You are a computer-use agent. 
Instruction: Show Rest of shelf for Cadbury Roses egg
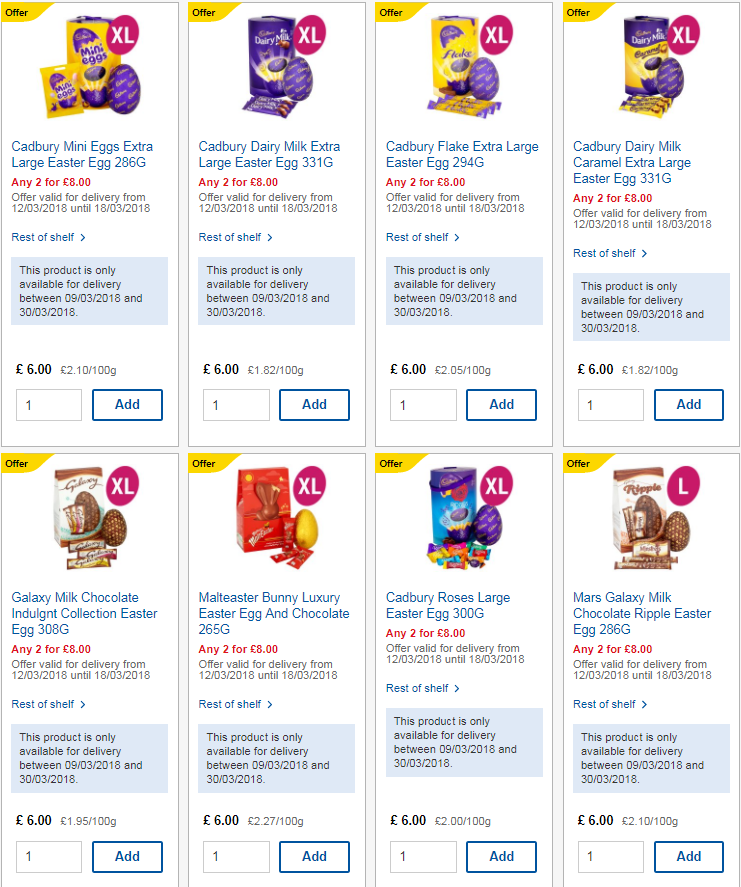pyautogui.click(x=423, y=688)
